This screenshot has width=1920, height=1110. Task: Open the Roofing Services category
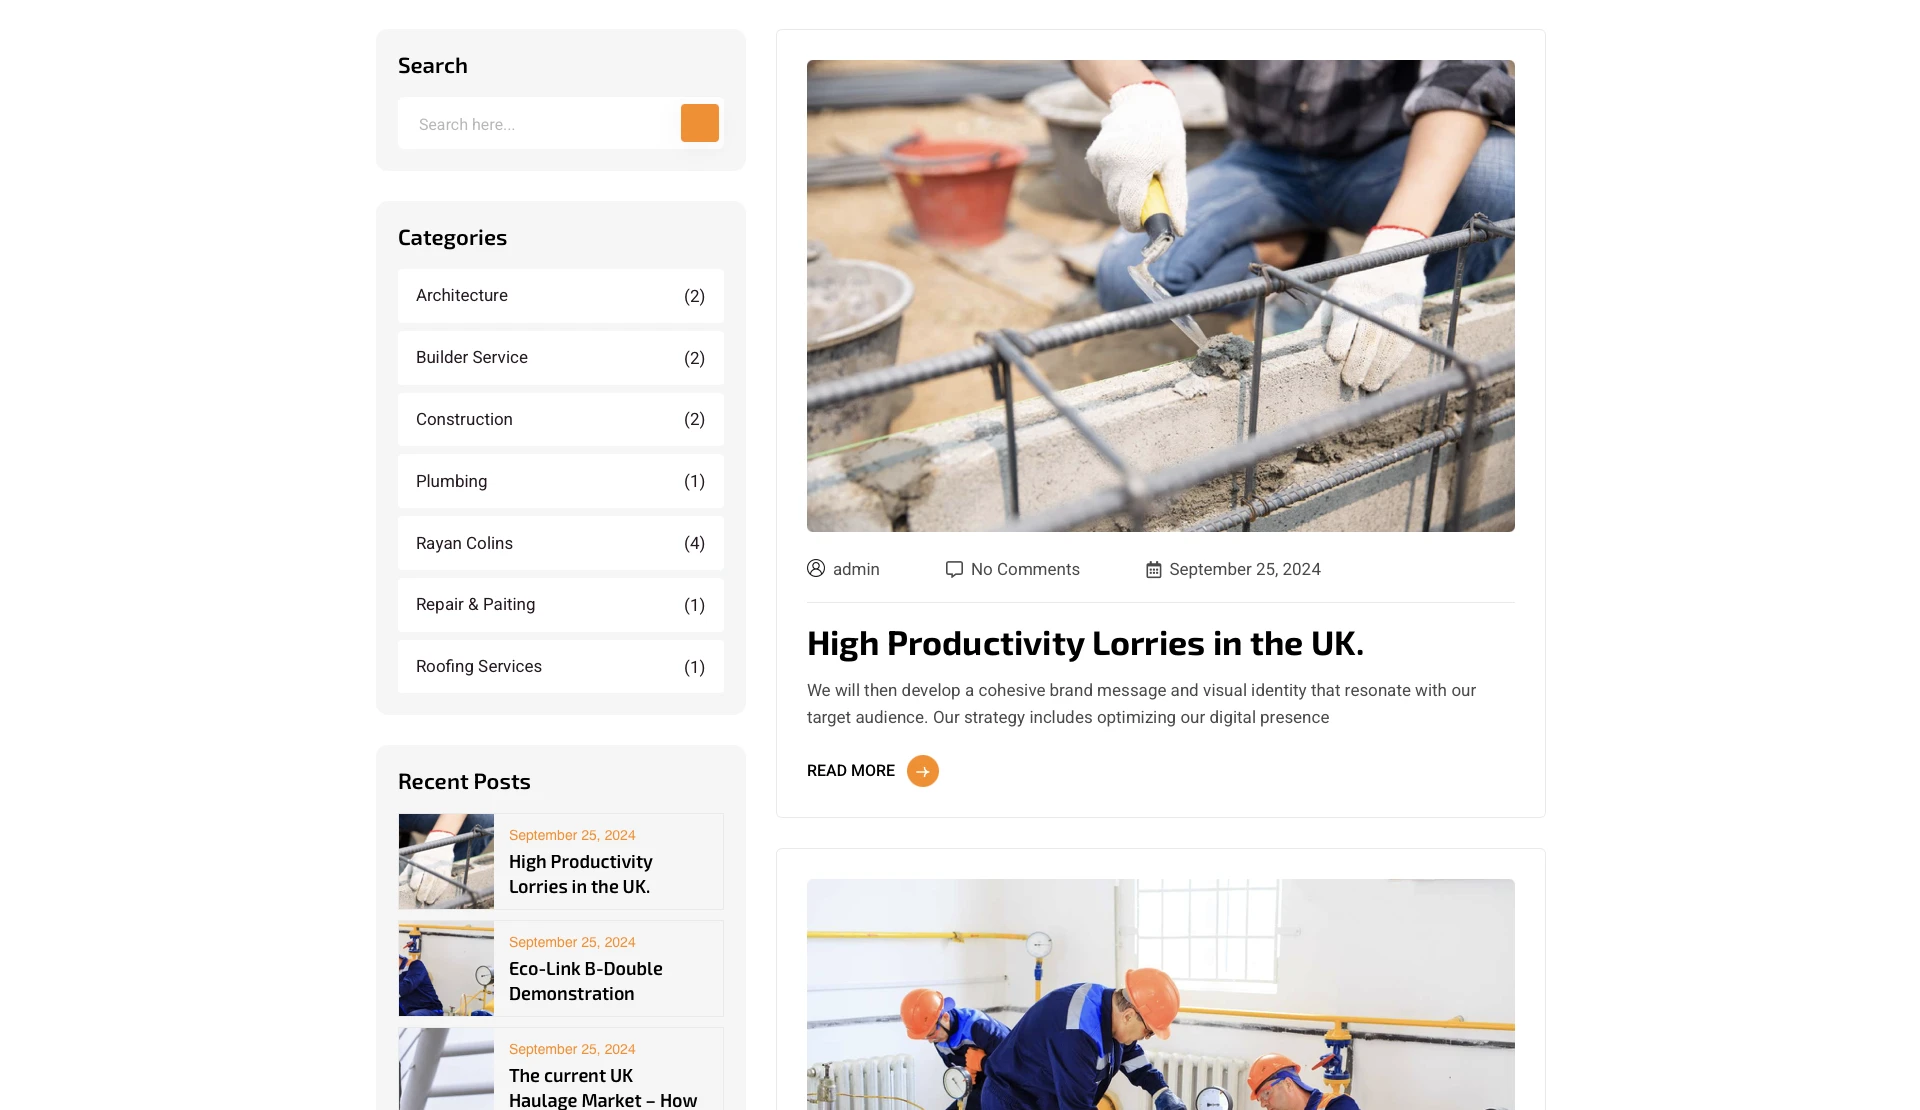click(561, 667)
